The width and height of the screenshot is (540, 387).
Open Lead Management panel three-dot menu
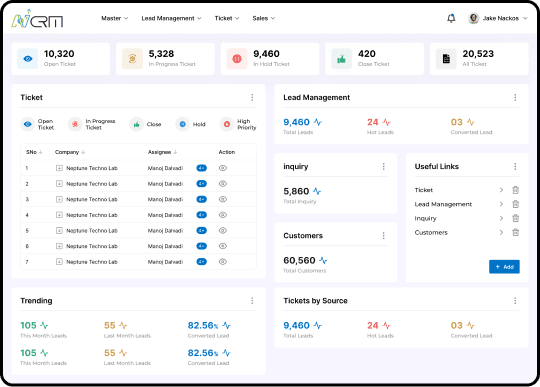(515, 97)
